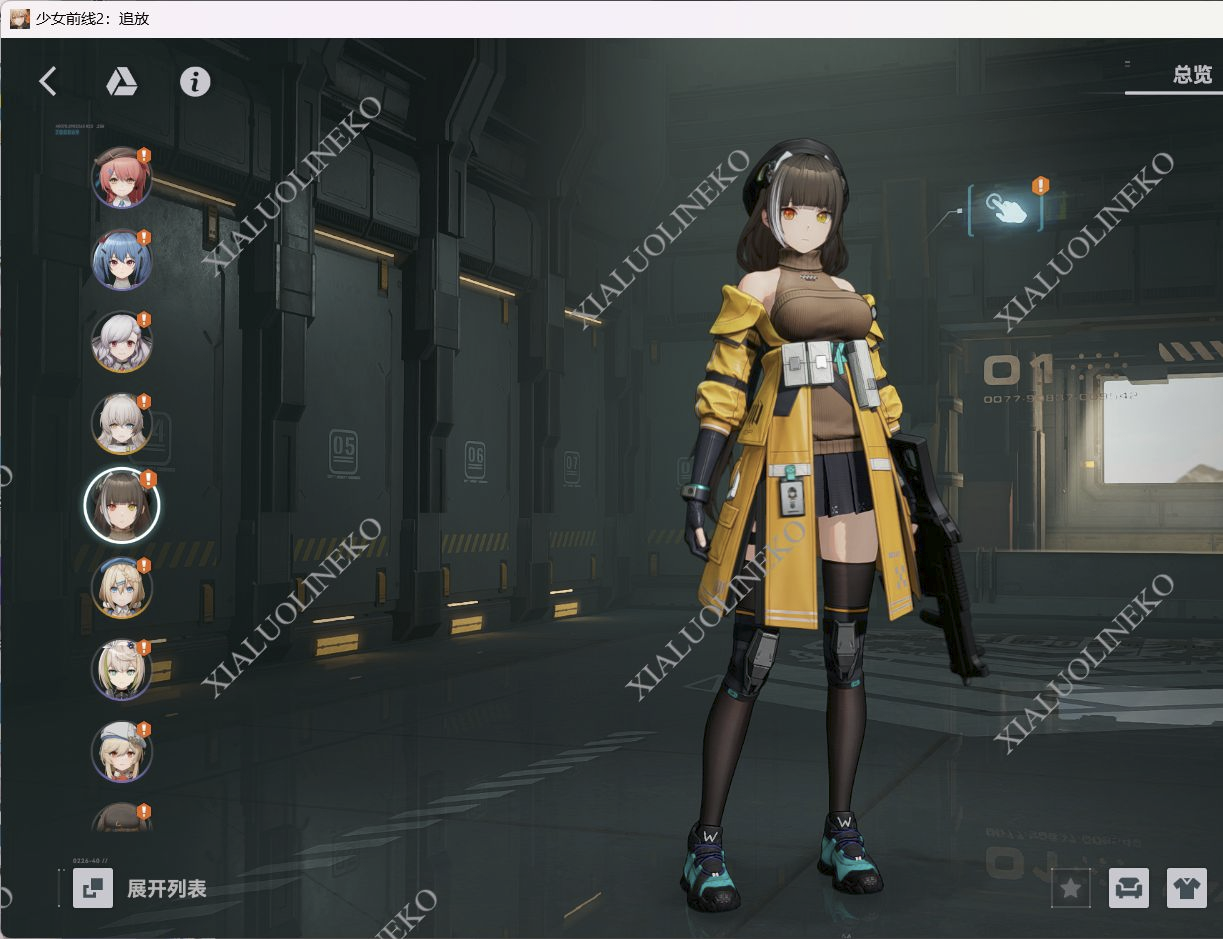Open the info circle icon
This screenshot has height=939, width=1223.
pos(195,82)
